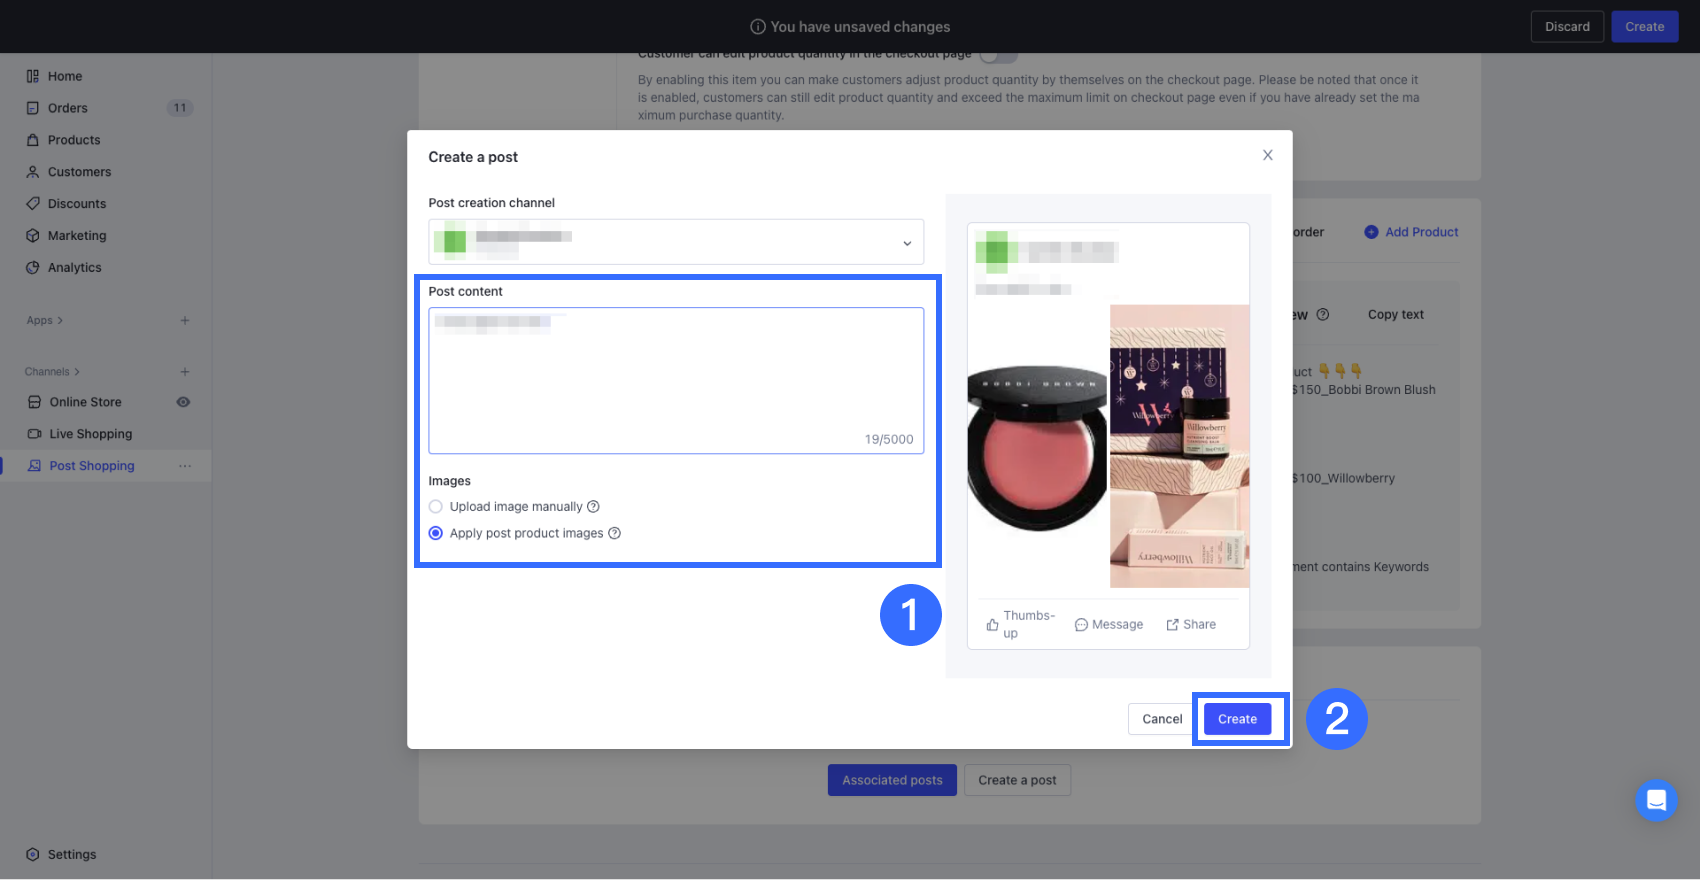Click Discard in the top bar

click(1567, 27)
